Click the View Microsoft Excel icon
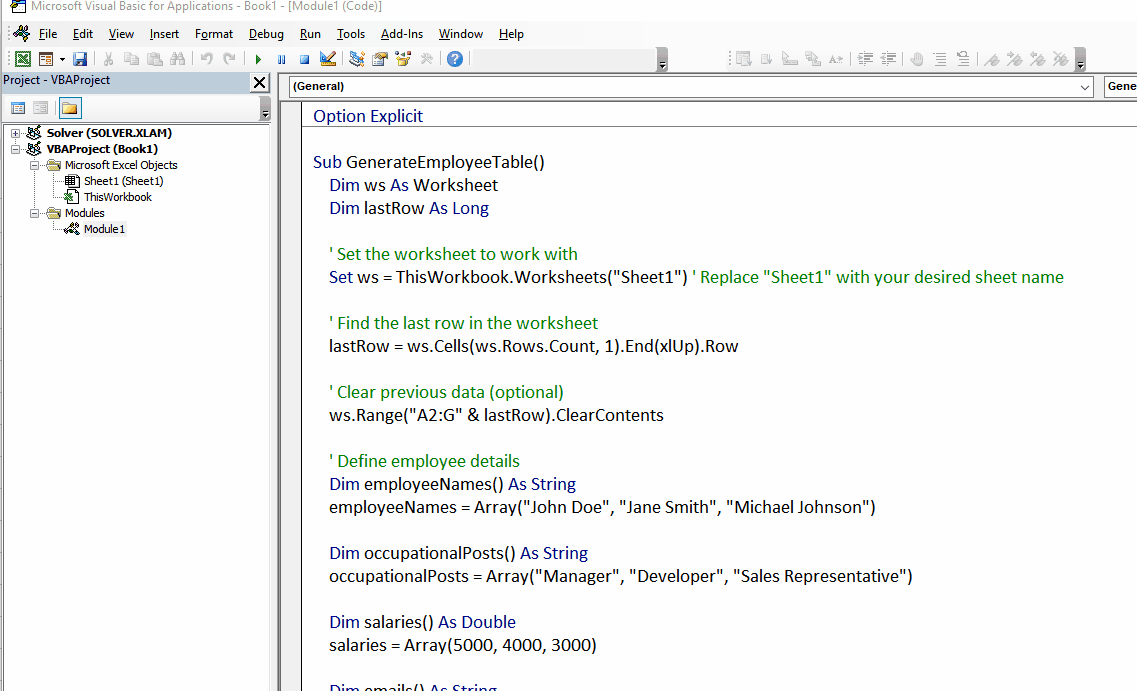Screen dimensions: 1137x691 click(x=22, y=59)
